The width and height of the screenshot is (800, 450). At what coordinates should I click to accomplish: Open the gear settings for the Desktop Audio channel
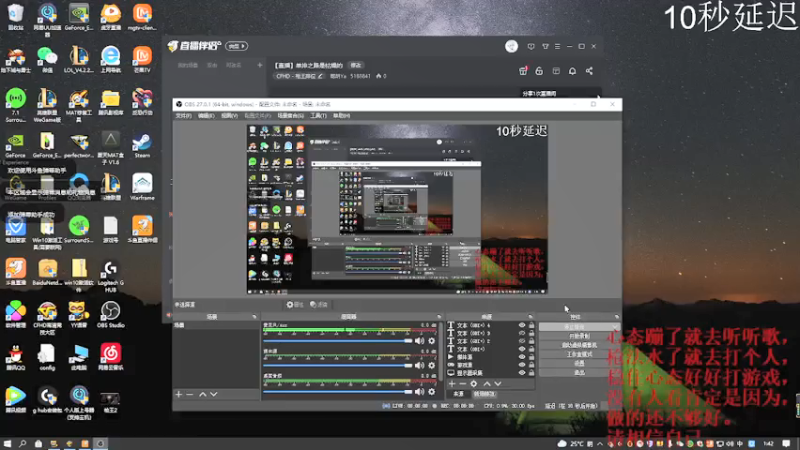432,392
